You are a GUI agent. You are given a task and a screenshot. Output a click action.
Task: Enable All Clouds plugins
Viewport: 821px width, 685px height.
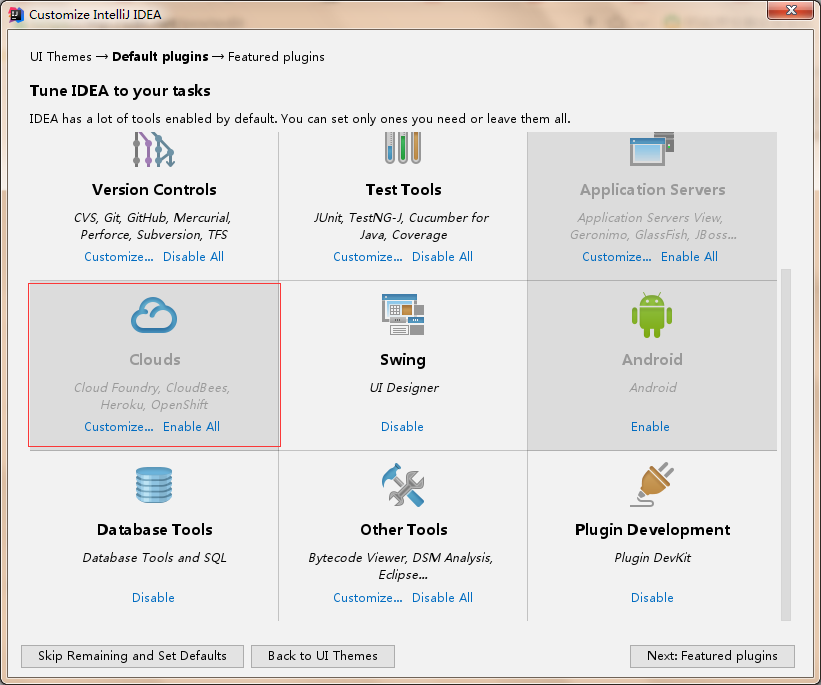point(191,427)
